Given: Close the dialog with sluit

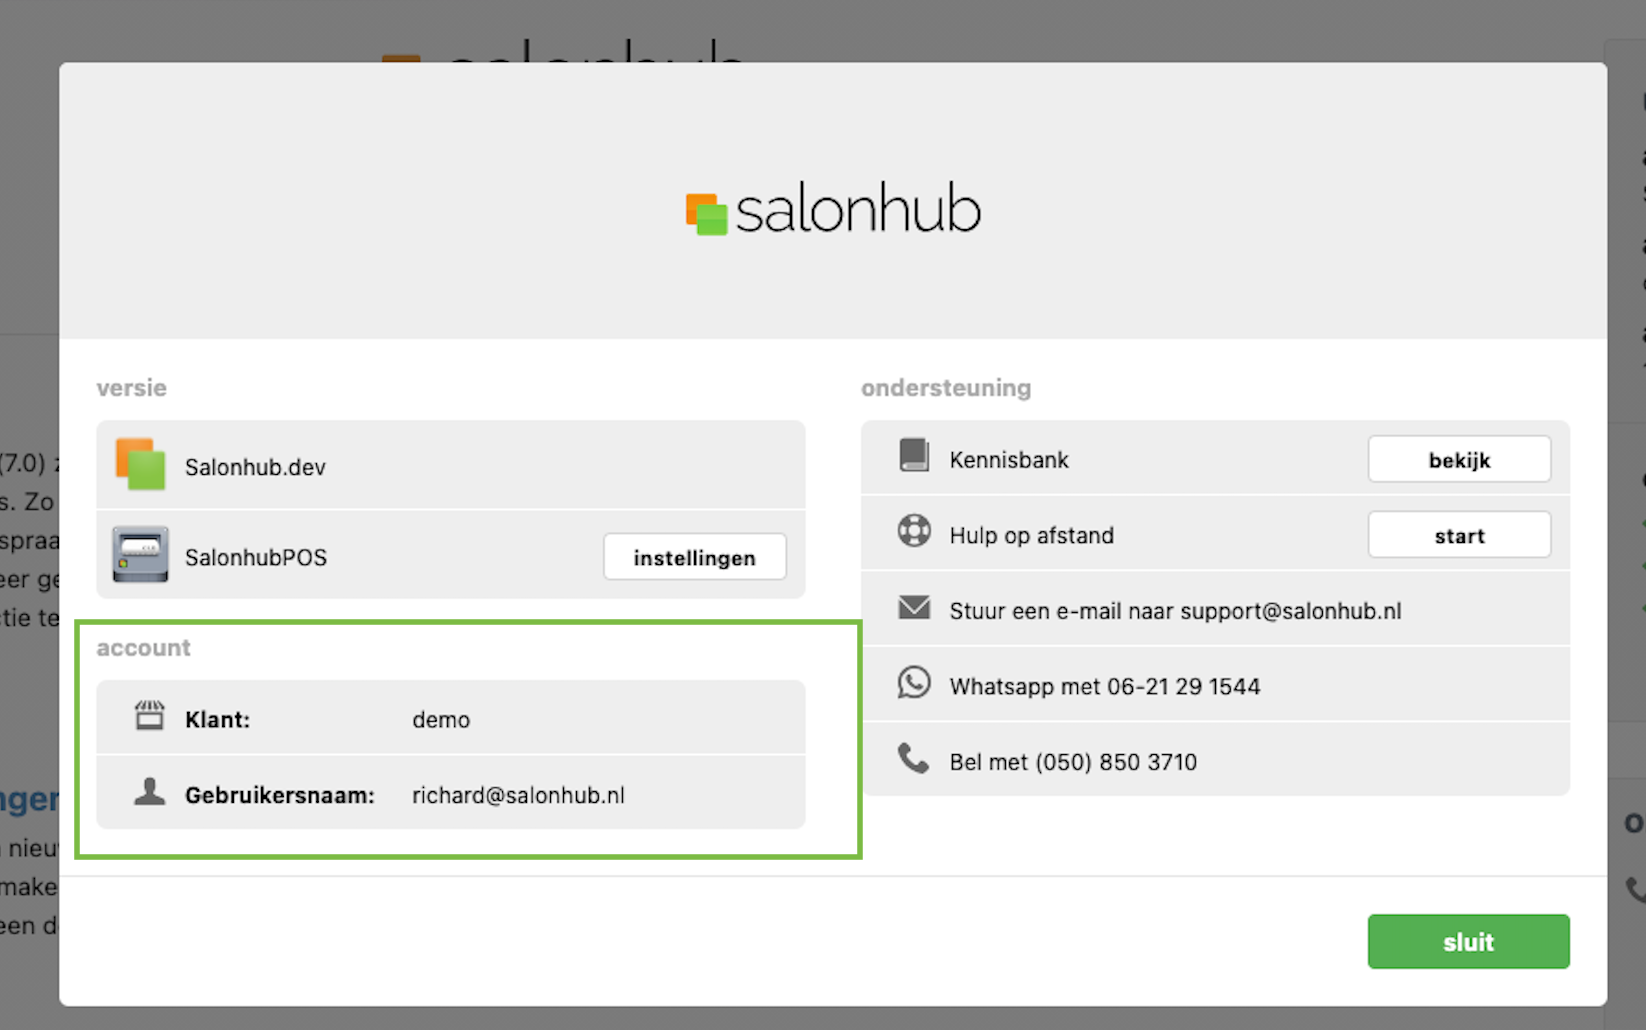Looking at the screenshot, I should pos(1468,941).
